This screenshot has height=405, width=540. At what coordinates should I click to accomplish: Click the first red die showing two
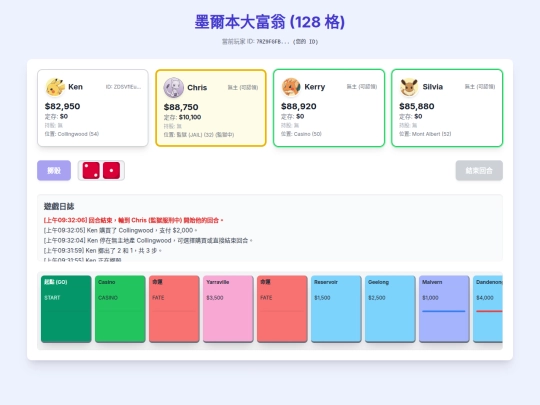[91, 170]
